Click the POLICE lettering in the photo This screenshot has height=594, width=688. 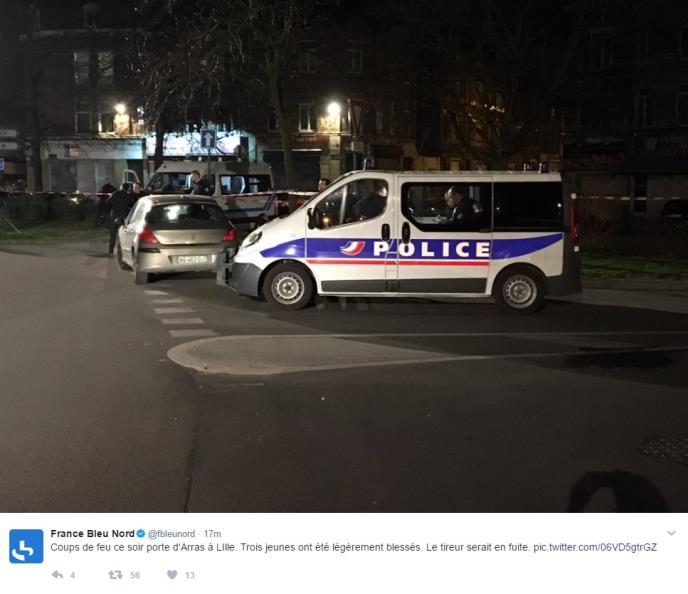(431, 249)
